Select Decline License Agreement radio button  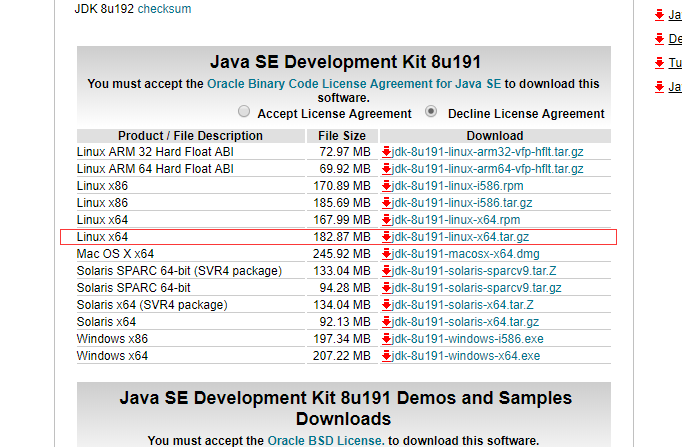[431, 111]
